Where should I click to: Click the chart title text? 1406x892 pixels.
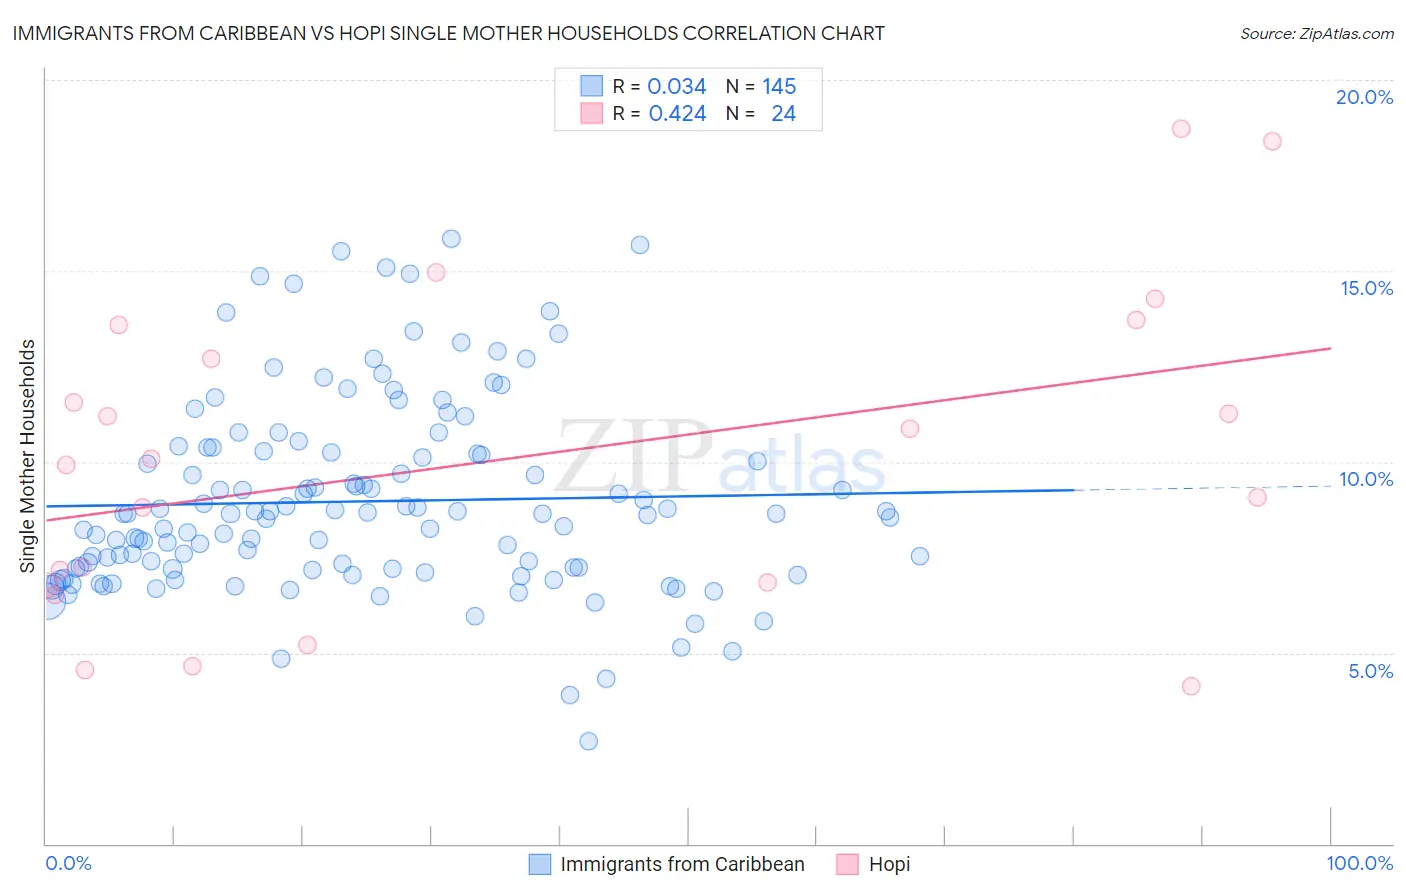point(448,33)
